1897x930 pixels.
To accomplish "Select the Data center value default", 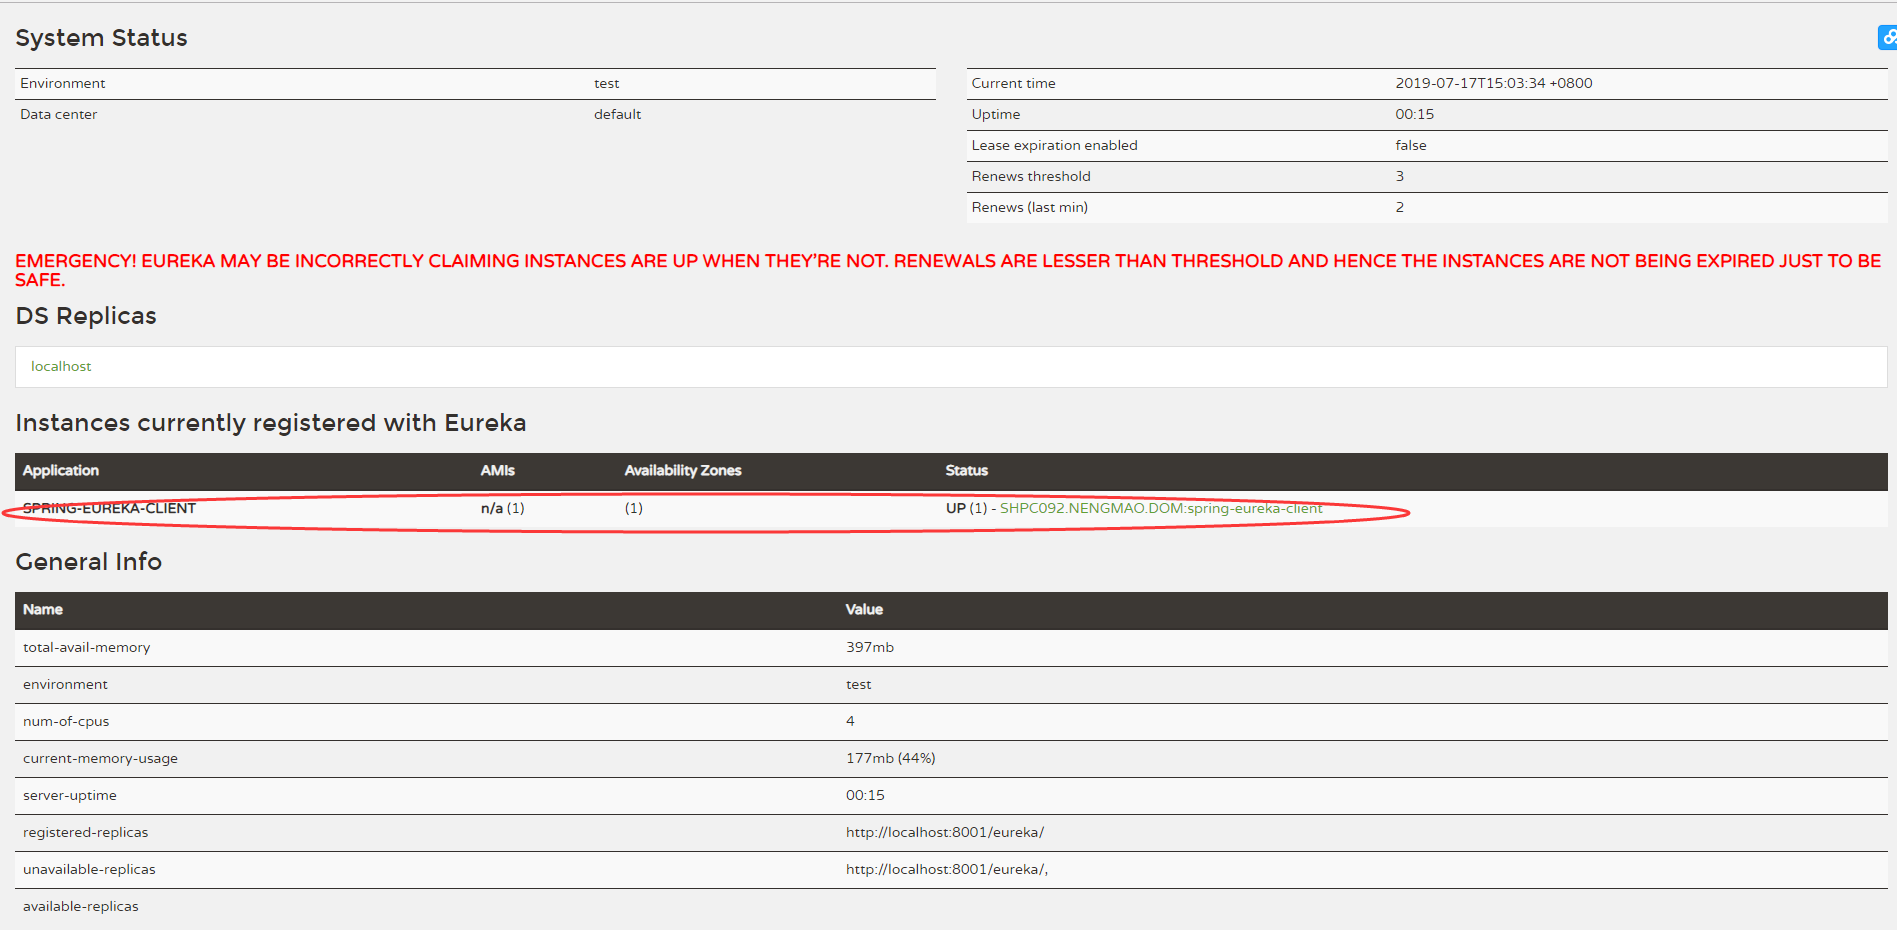I will (x=617, y=114).
